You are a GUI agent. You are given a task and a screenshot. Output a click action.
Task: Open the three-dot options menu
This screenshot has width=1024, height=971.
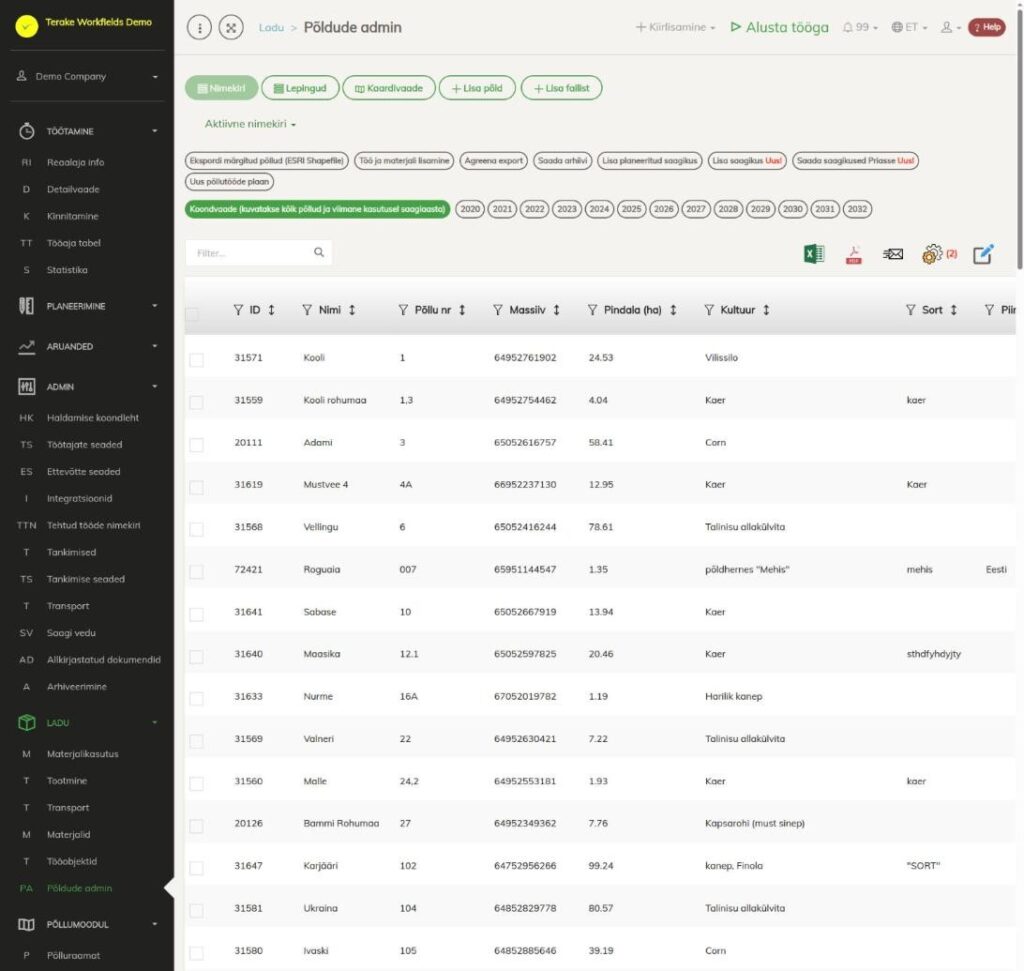point(199,27)
